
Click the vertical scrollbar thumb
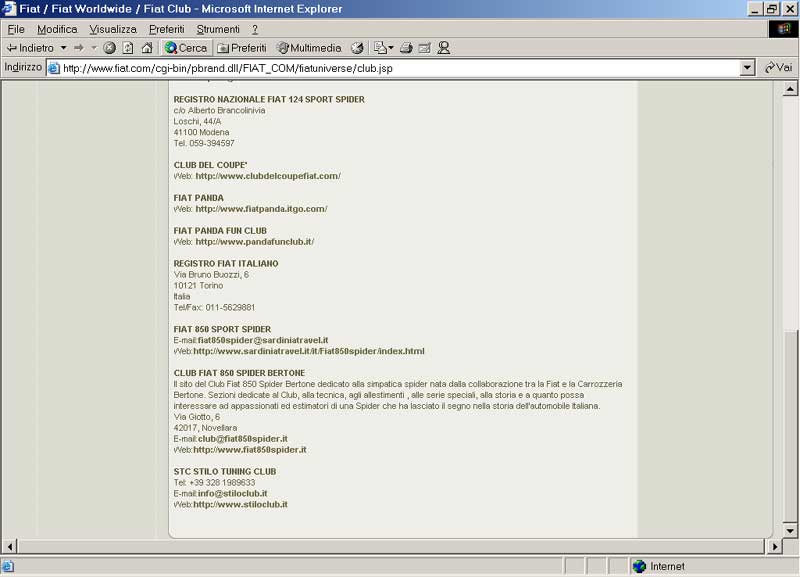pyautogui.click(x=790, y=426)
